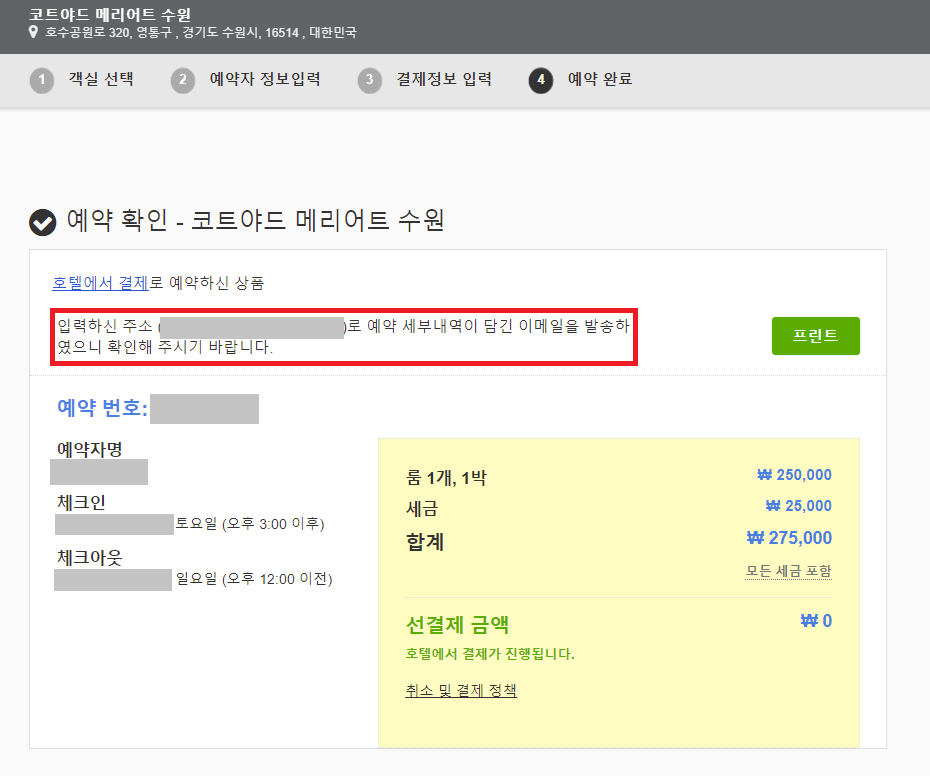Click the 합계 label
This screenshot has width=930, height=776.
425,542
